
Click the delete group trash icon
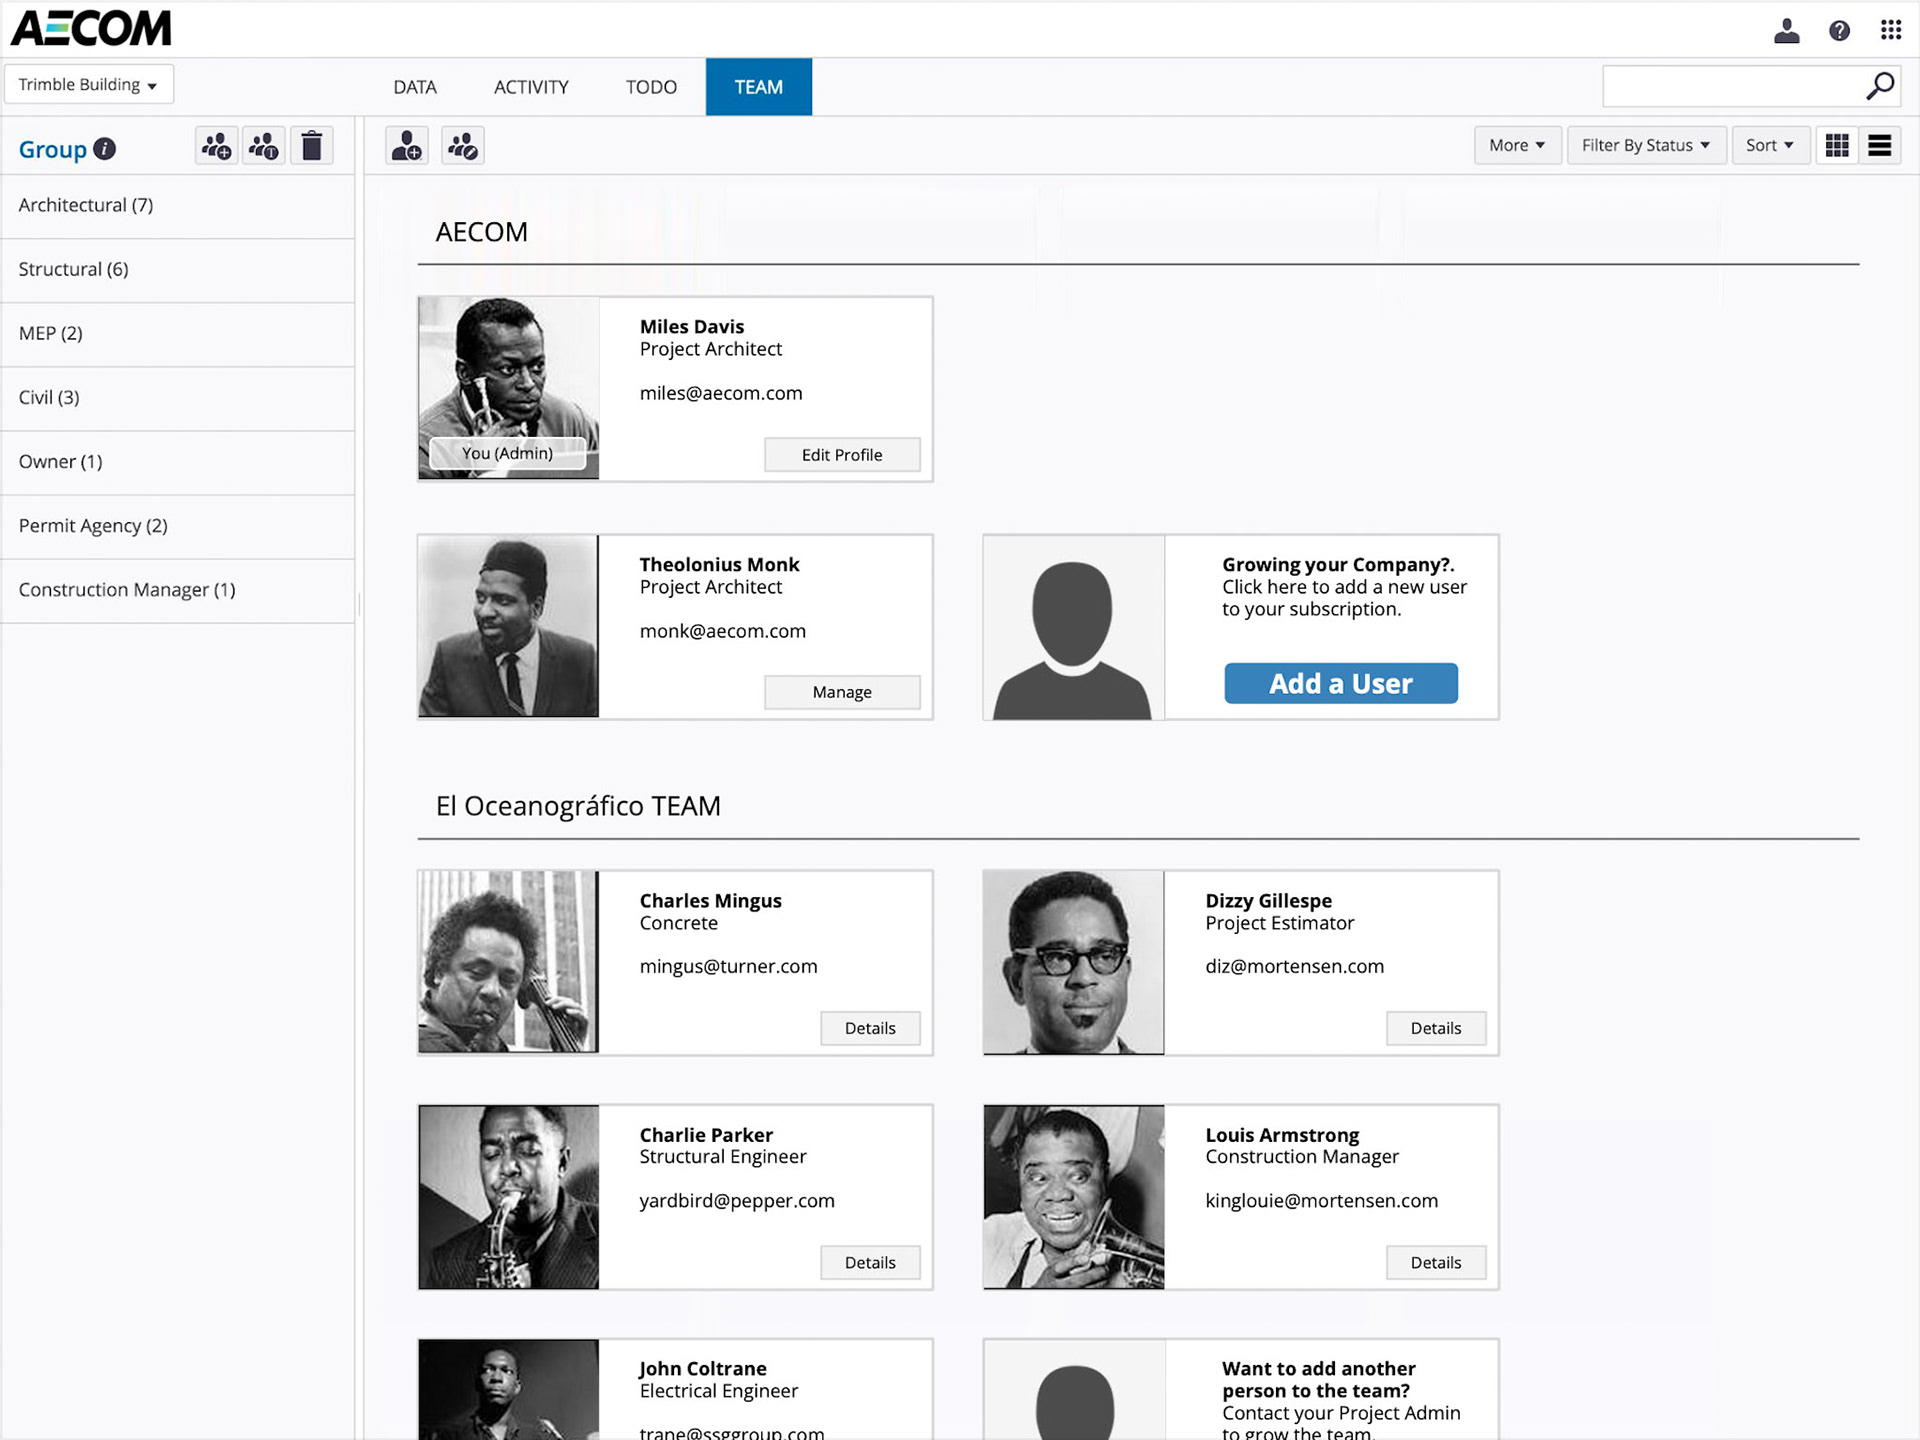click(x=312, y=147)
